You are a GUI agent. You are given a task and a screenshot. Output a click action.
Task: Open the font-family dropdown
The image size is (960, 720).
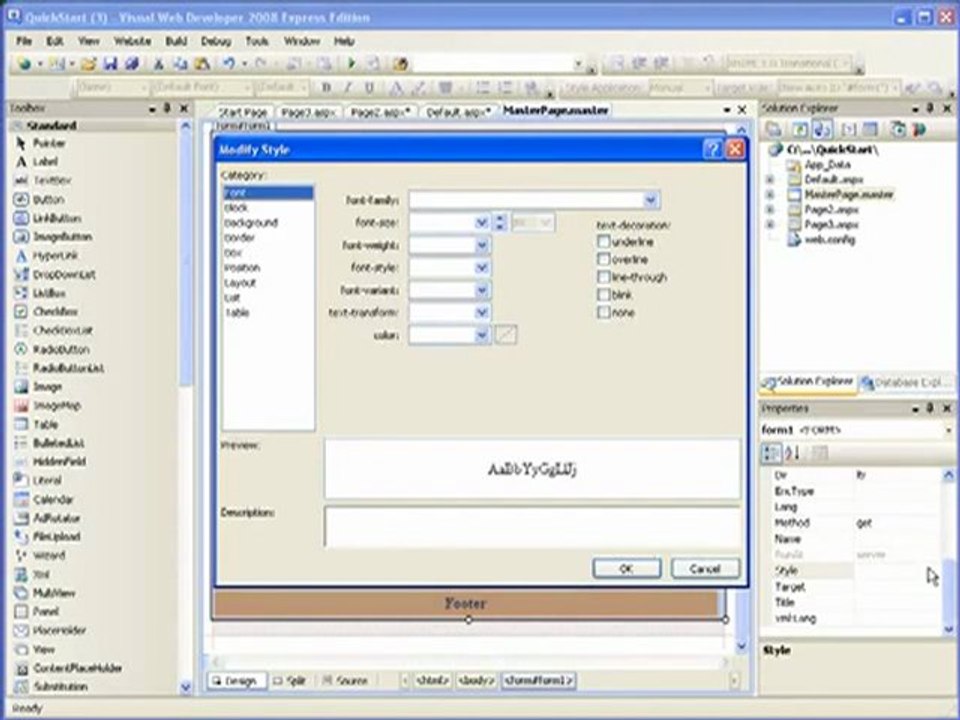coord(651,200)
